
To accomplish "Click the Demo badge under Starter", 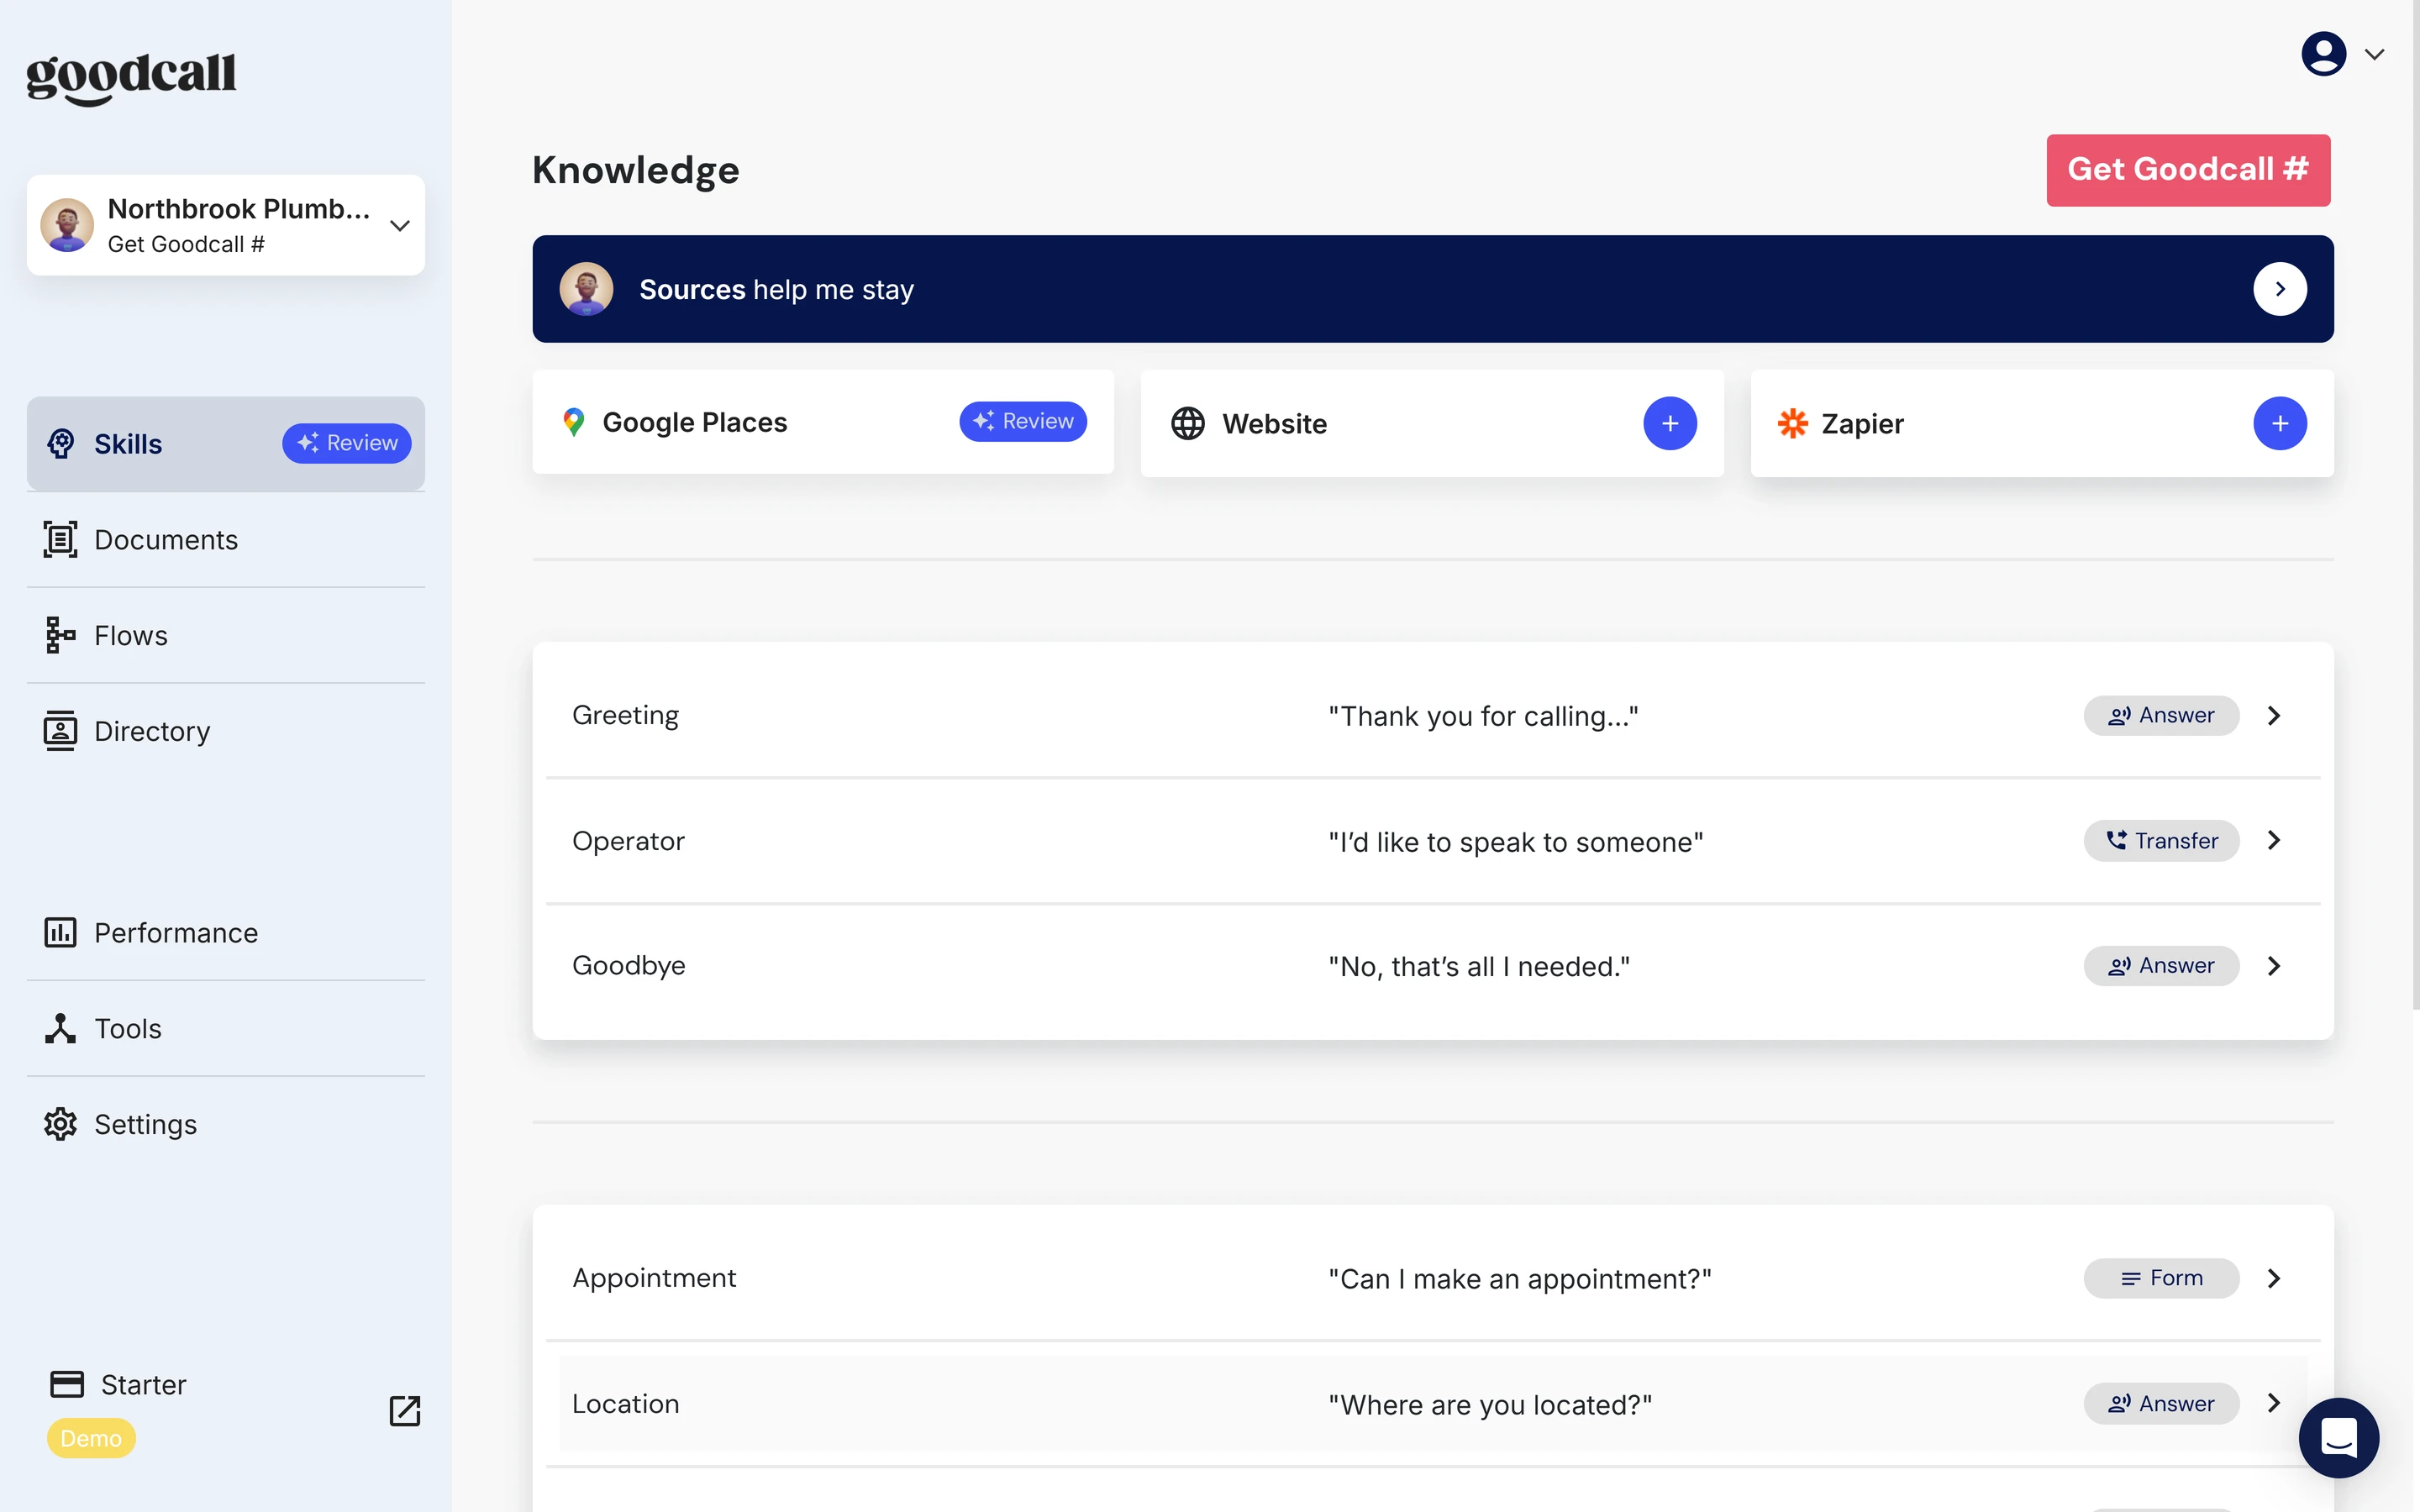I will [x=91, y=1438].
